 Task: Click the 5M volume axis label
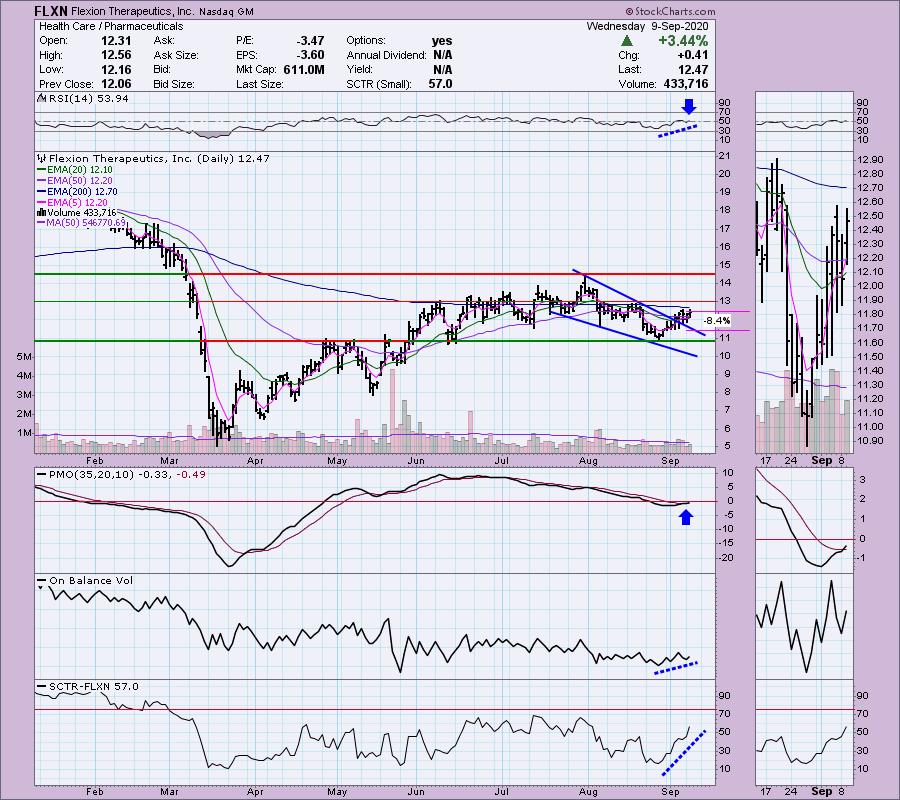pos(24,357)
